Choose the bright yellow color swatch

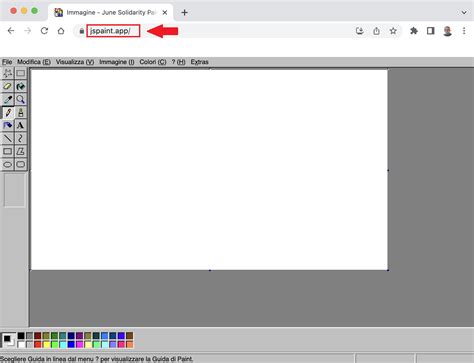tap(46, 344)
